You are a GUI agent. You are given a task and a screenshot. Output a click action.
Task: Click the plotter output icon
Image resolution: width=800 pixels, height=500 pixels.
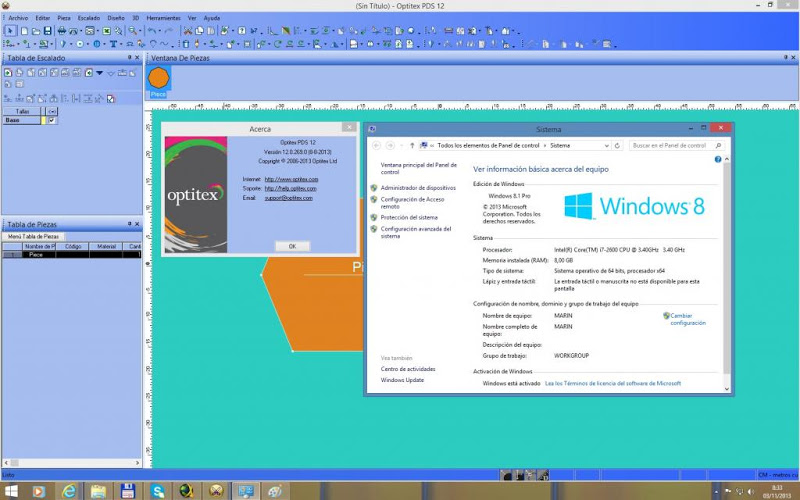pyautogui.click(x=73, y=31)
